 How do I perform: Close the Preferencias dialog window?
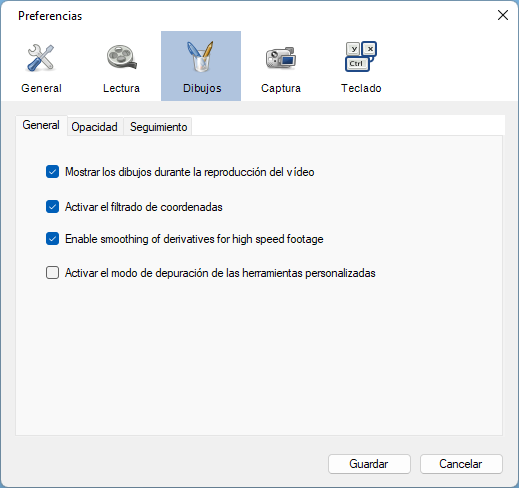[503, 15]
